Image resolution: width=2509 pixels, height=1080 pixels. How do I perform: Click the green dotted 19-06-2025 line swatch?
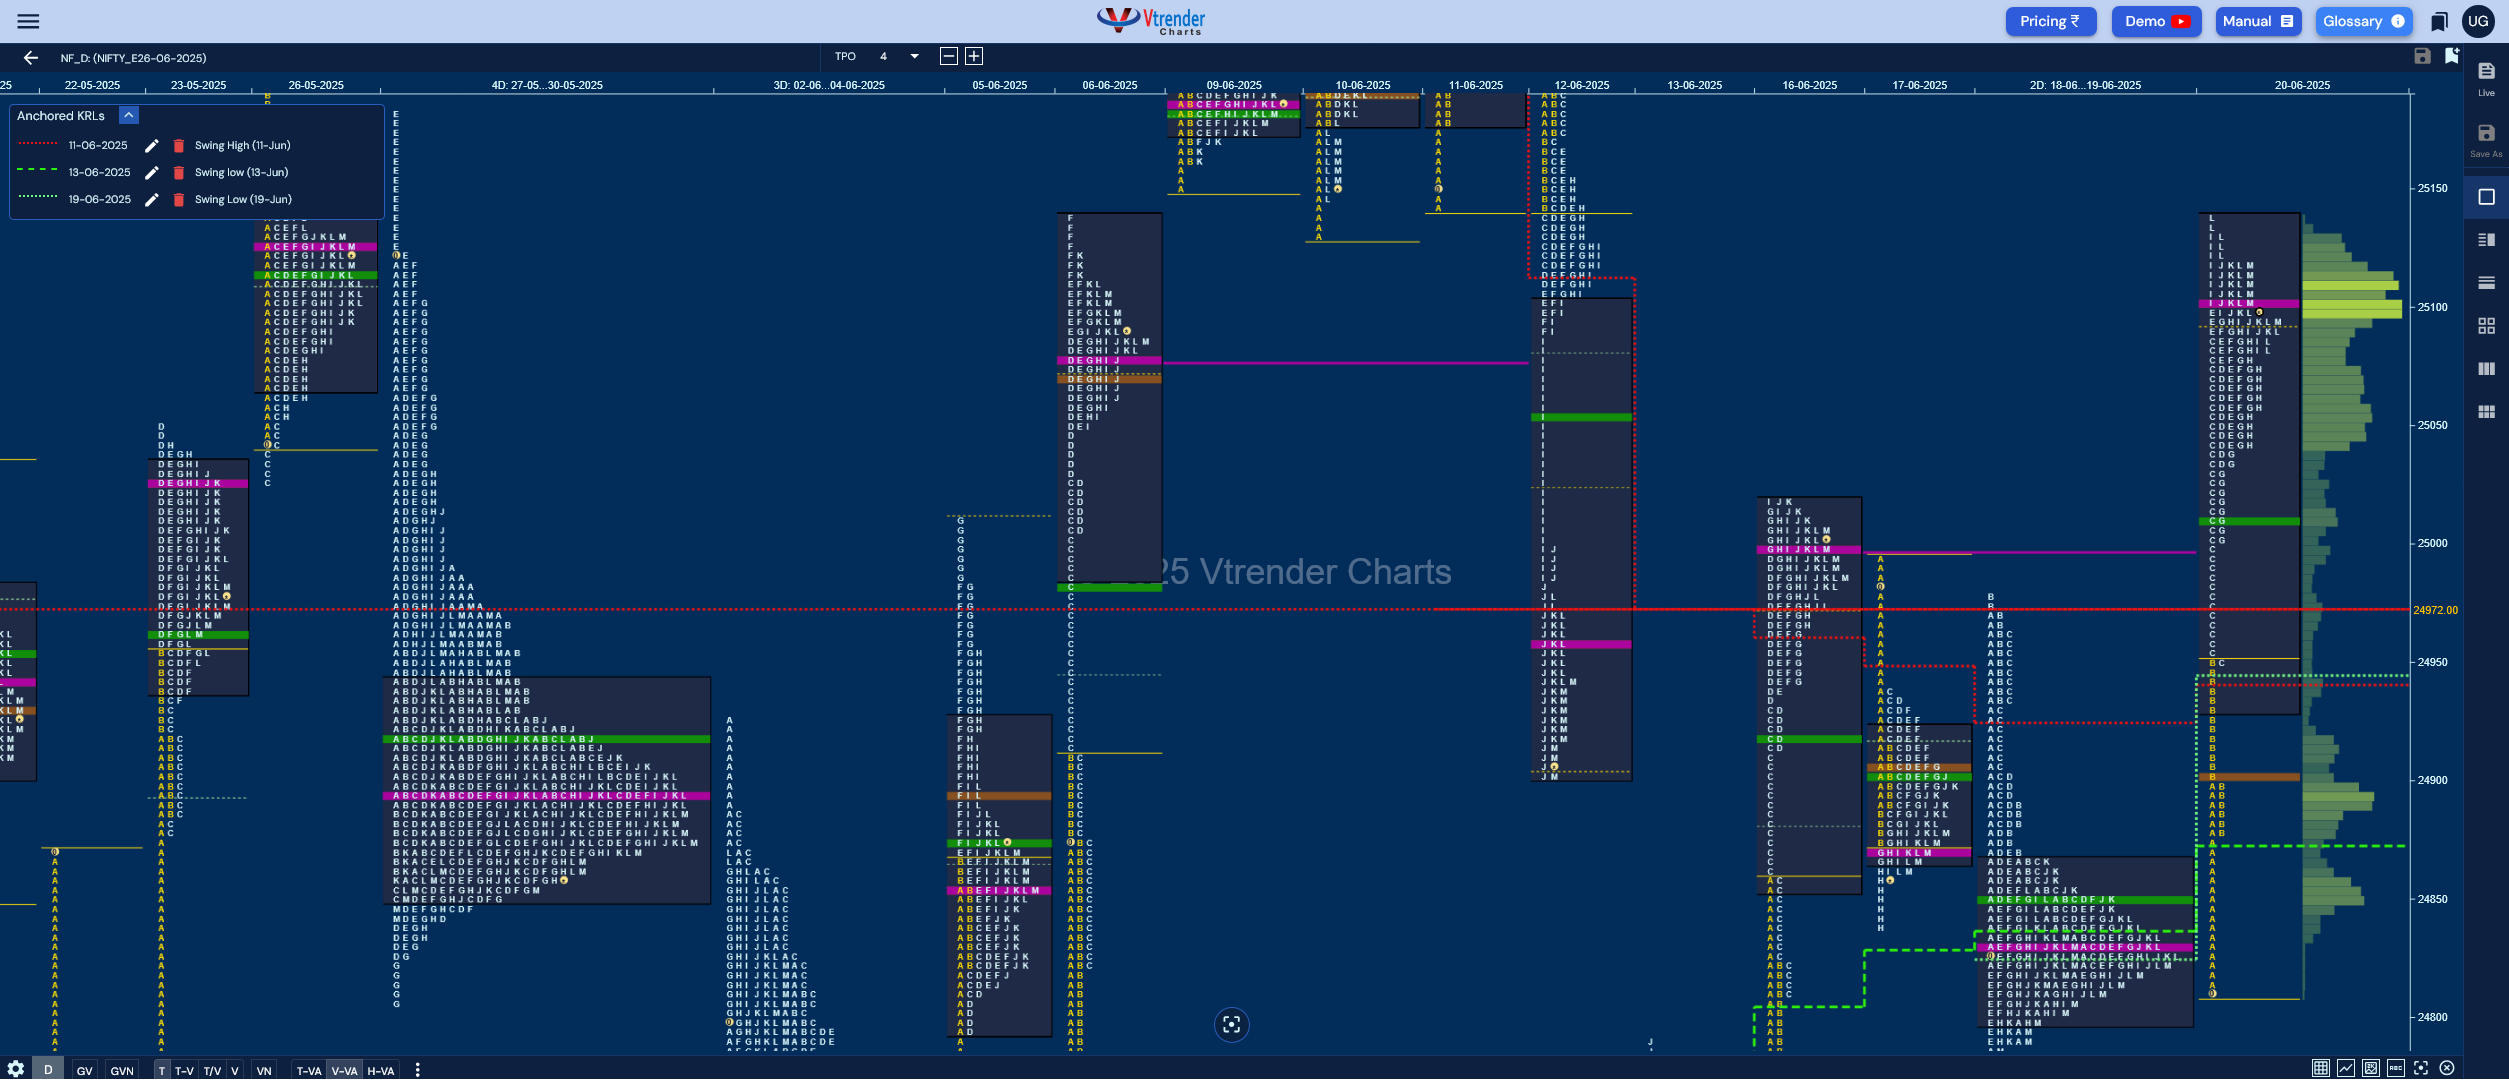(38, 197)
